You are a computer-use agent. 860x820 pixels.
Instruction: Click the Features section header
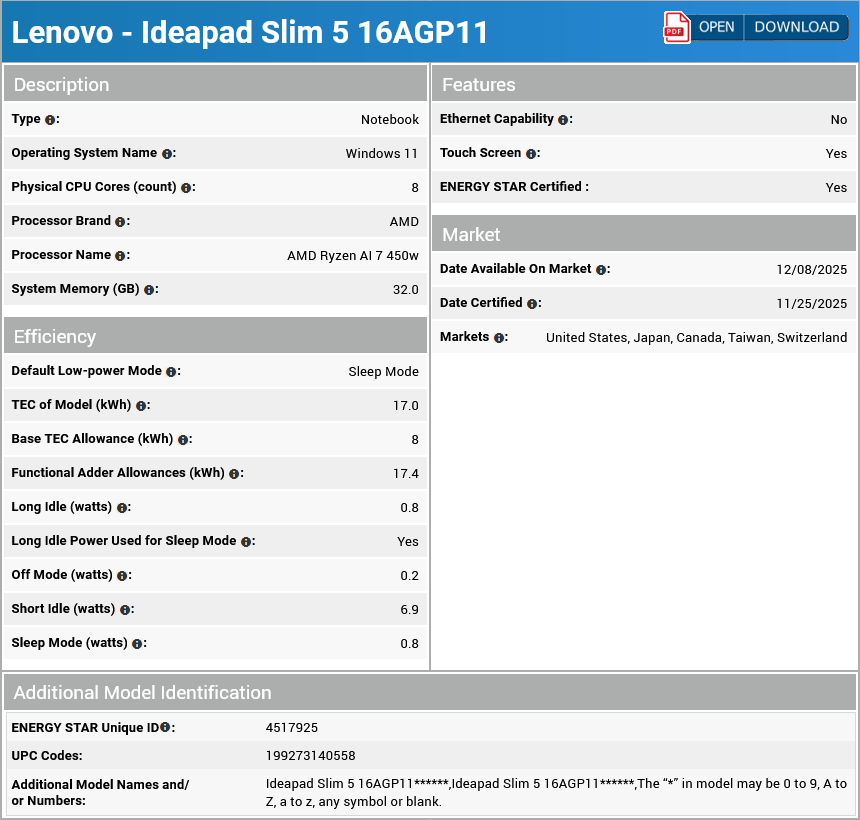click(x=644, y=83)
